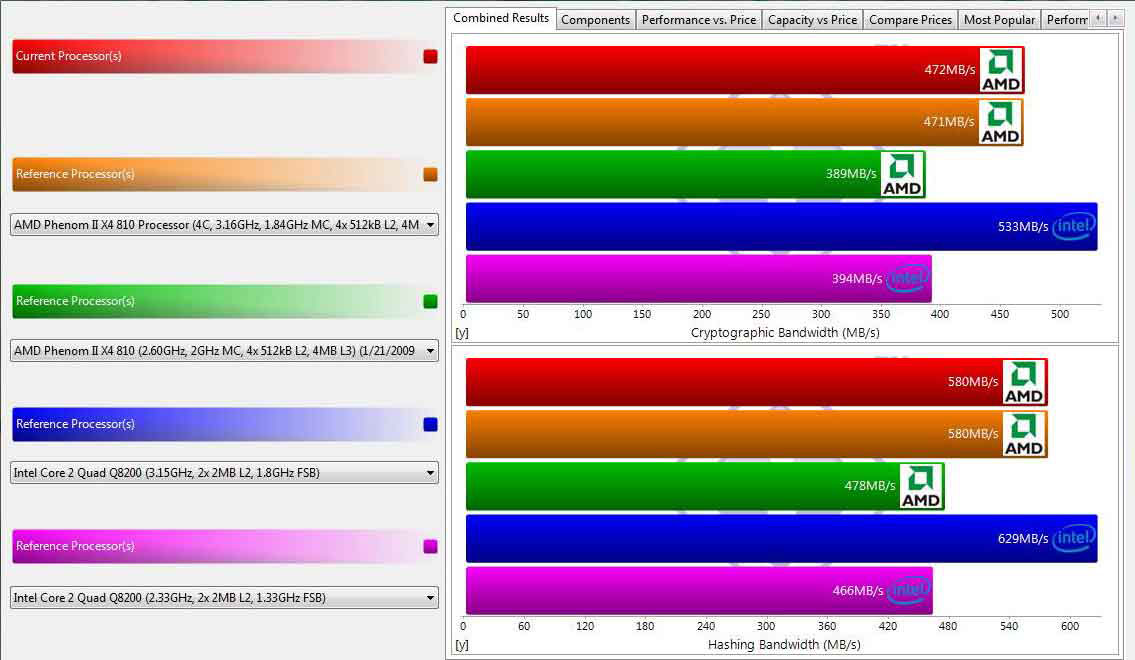The width and height of the screenshot is (1135, 660).
Task: Click the AMD logo on the 471MB/s bar
Action: pyautogui.click(x=1000, y=122)
